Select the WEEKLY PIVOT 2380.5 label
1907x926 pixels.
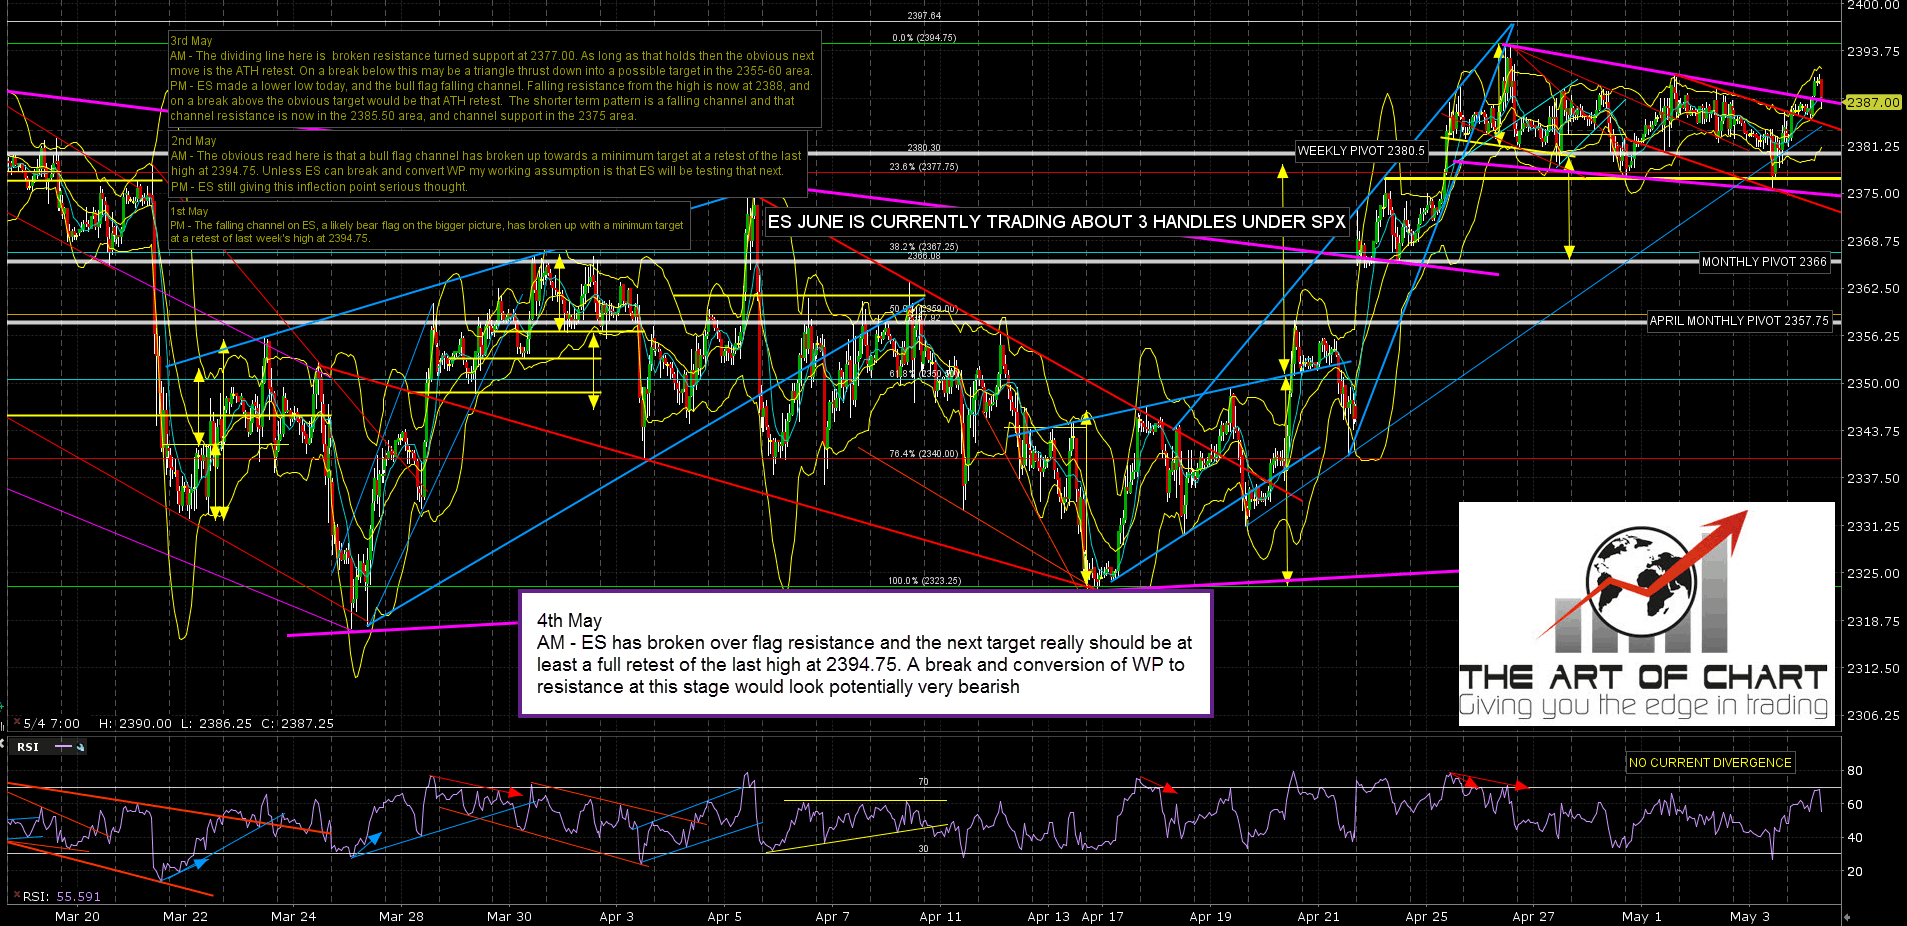1360,151
